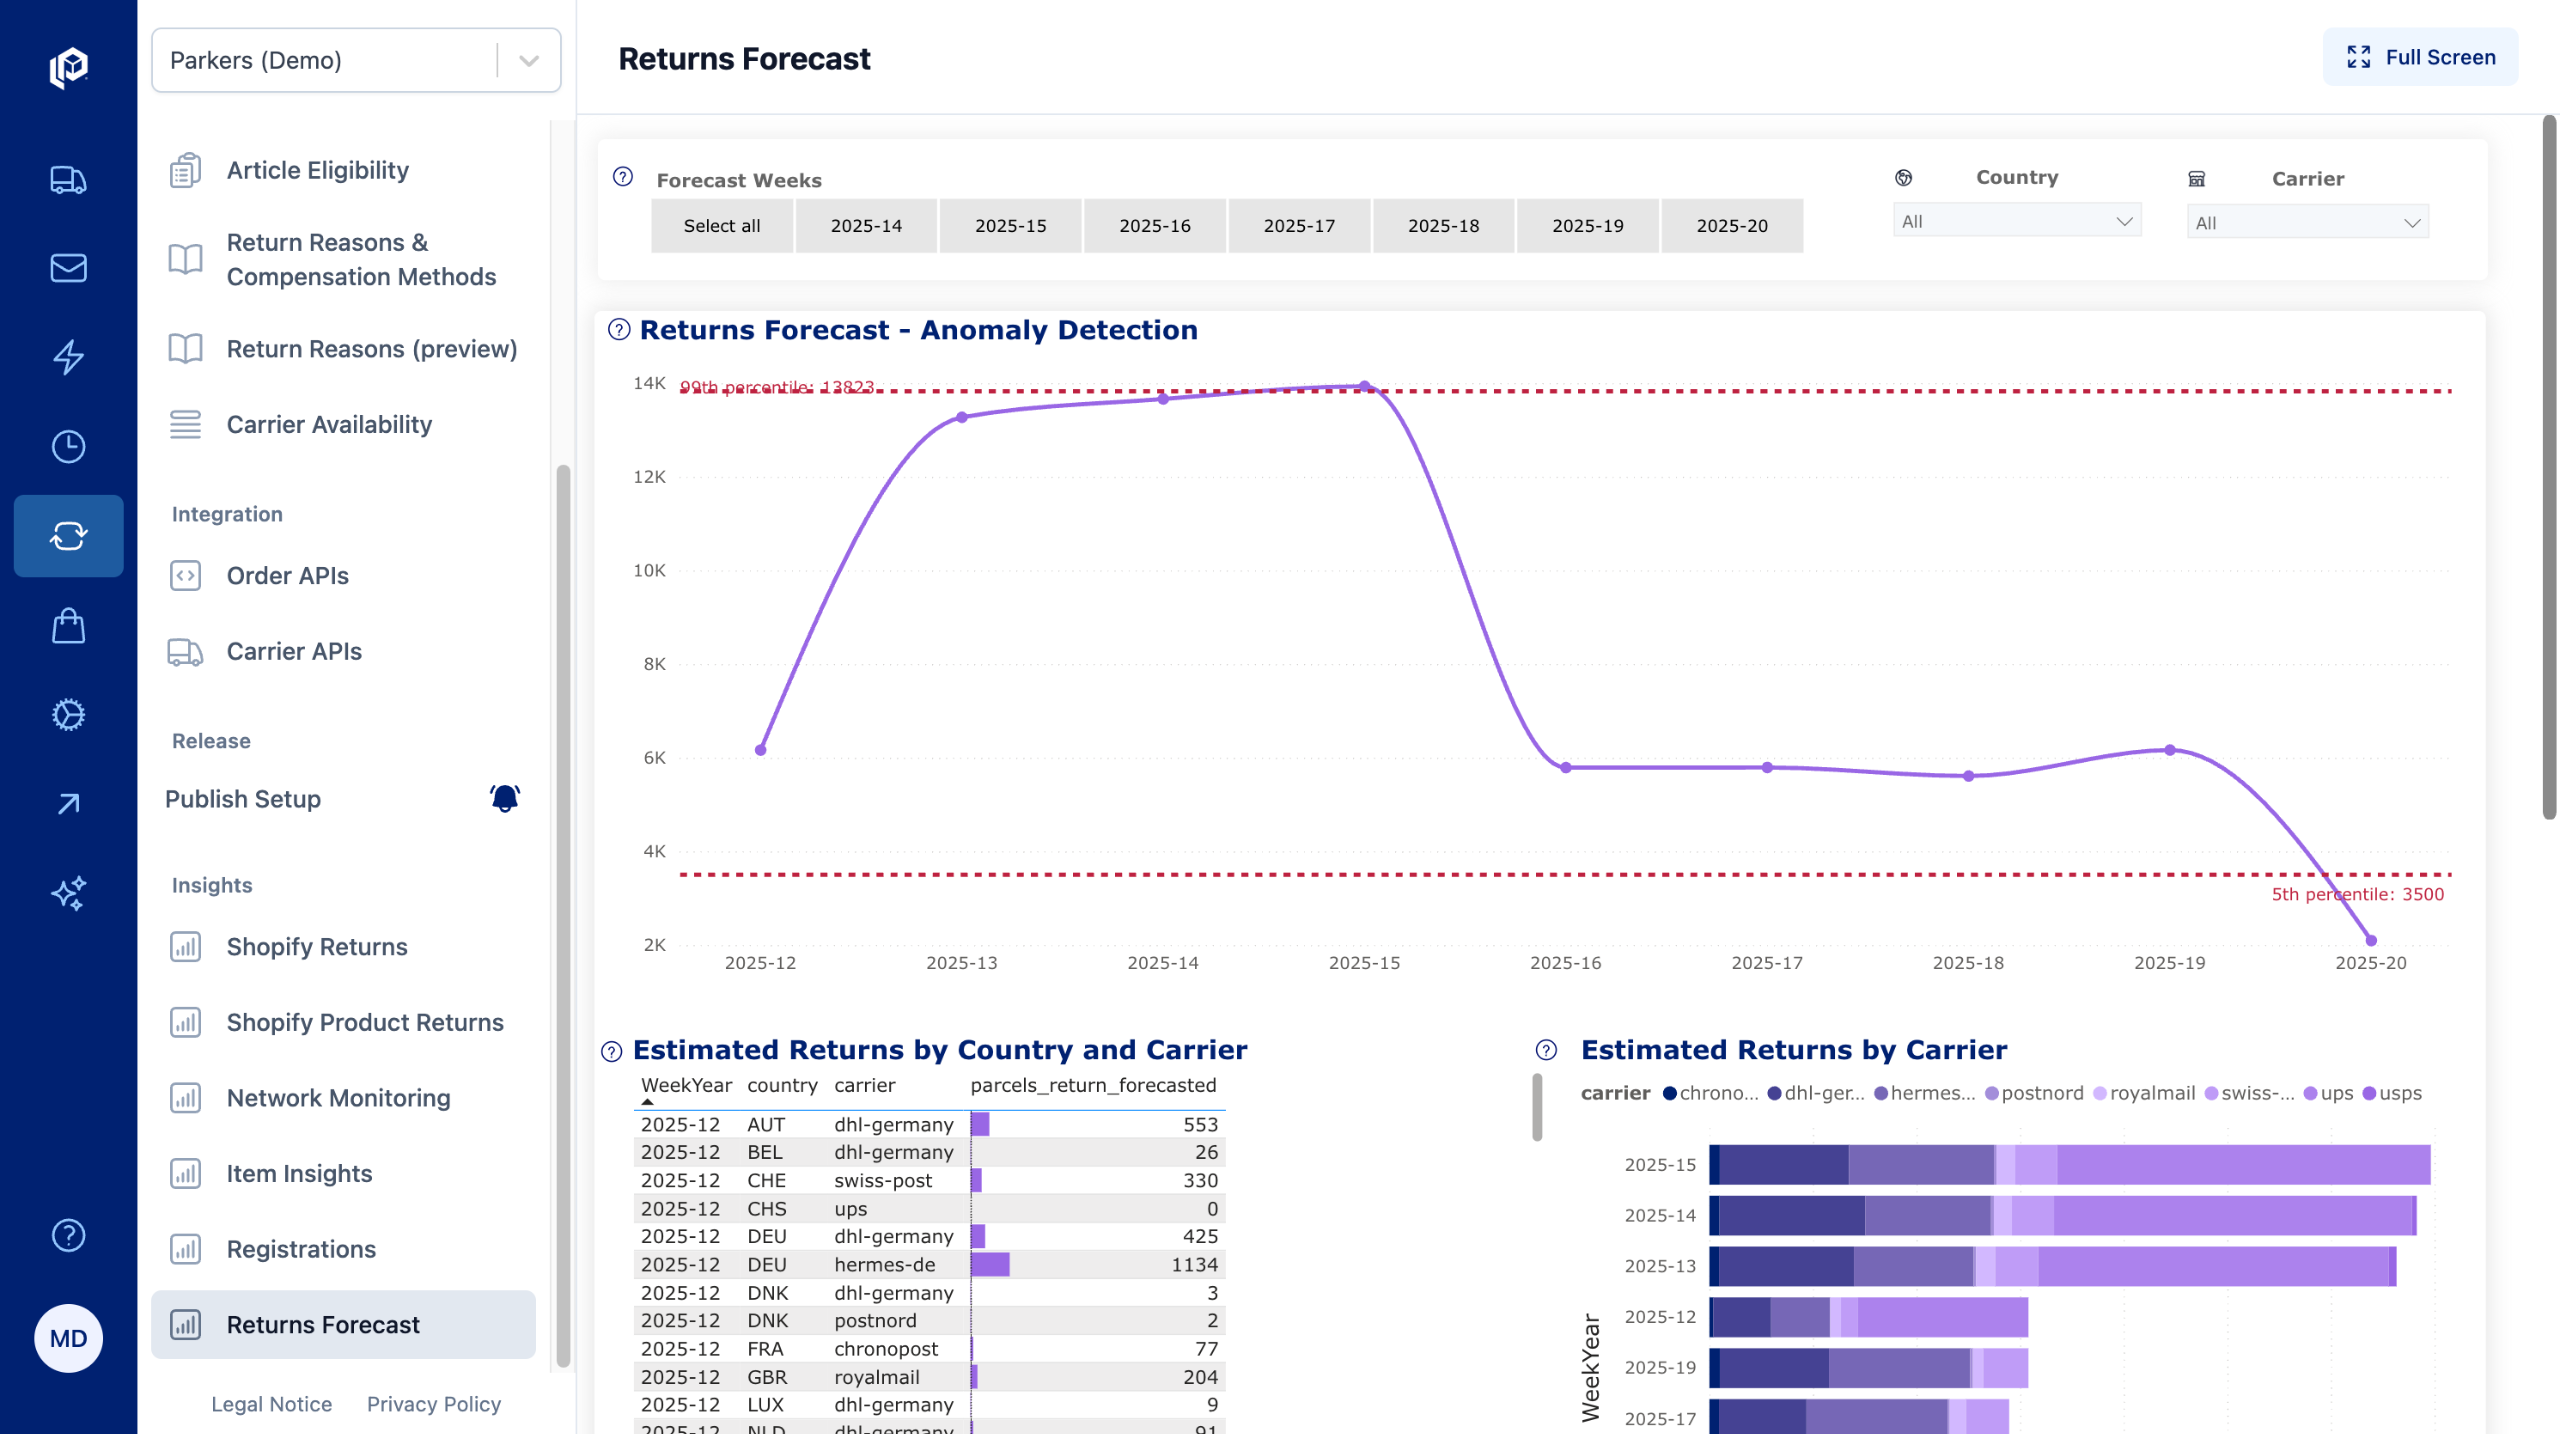The width and height of the screenshot is (2560, 1434).
Task: Toggle forecast week 2025-17
Action: click(x=1299, y=226)
